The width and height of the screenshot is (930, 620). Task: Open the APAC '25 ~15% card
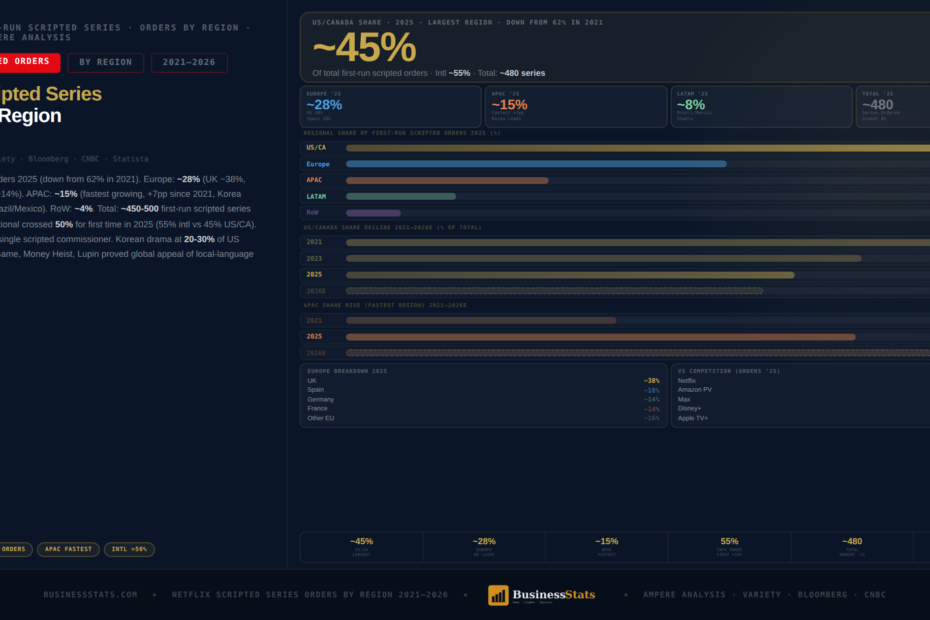coord(576,107)
